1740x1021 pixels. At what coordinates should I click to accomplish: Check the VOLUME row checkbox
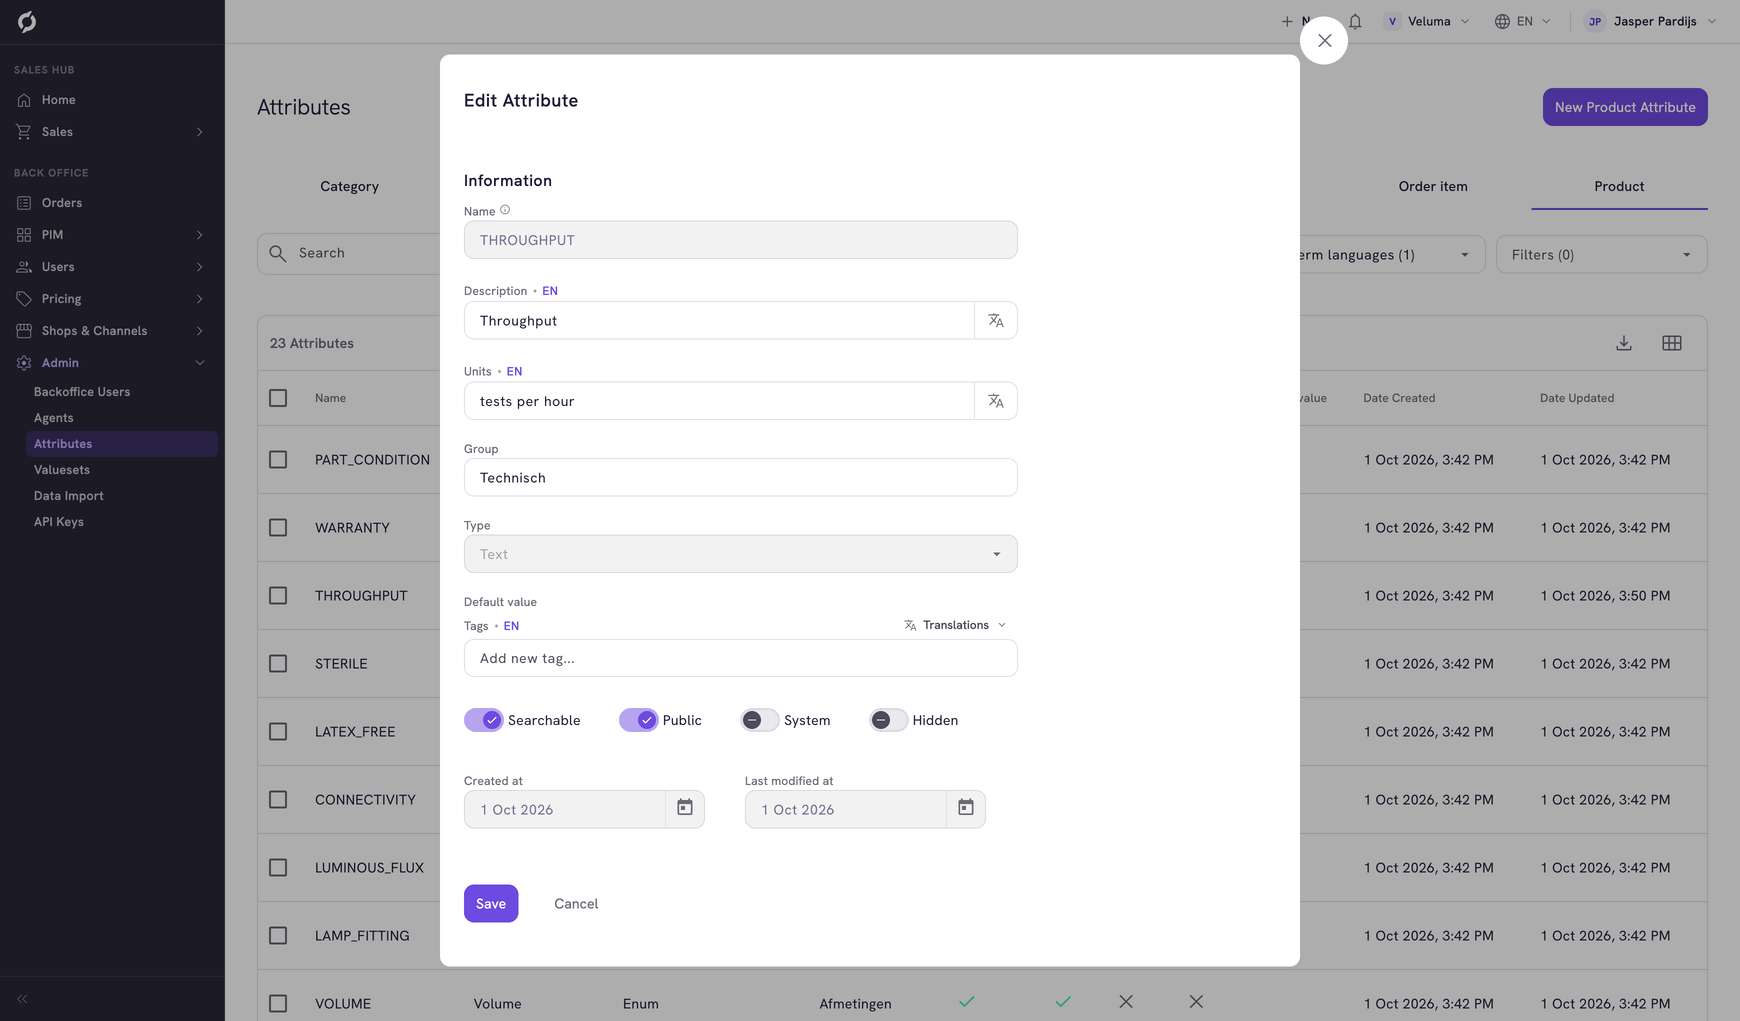[x=278, y=1004]
